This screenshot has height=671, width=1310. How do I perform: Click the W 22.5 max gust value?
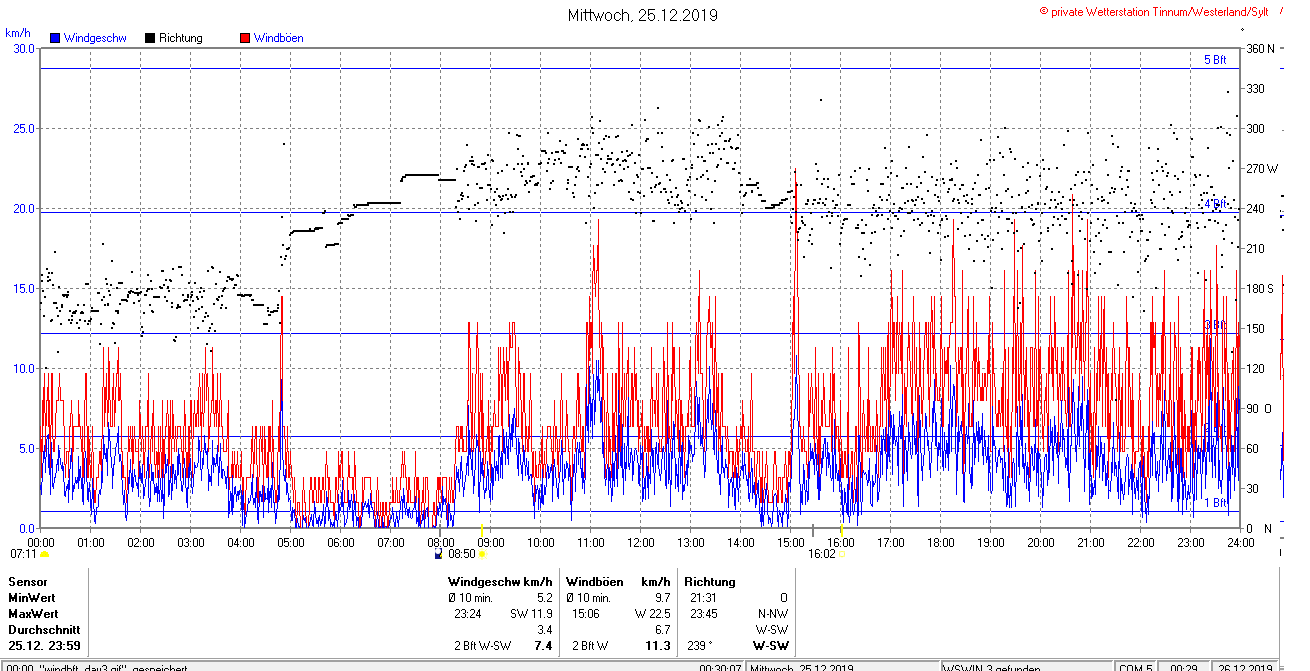point(652,614)
